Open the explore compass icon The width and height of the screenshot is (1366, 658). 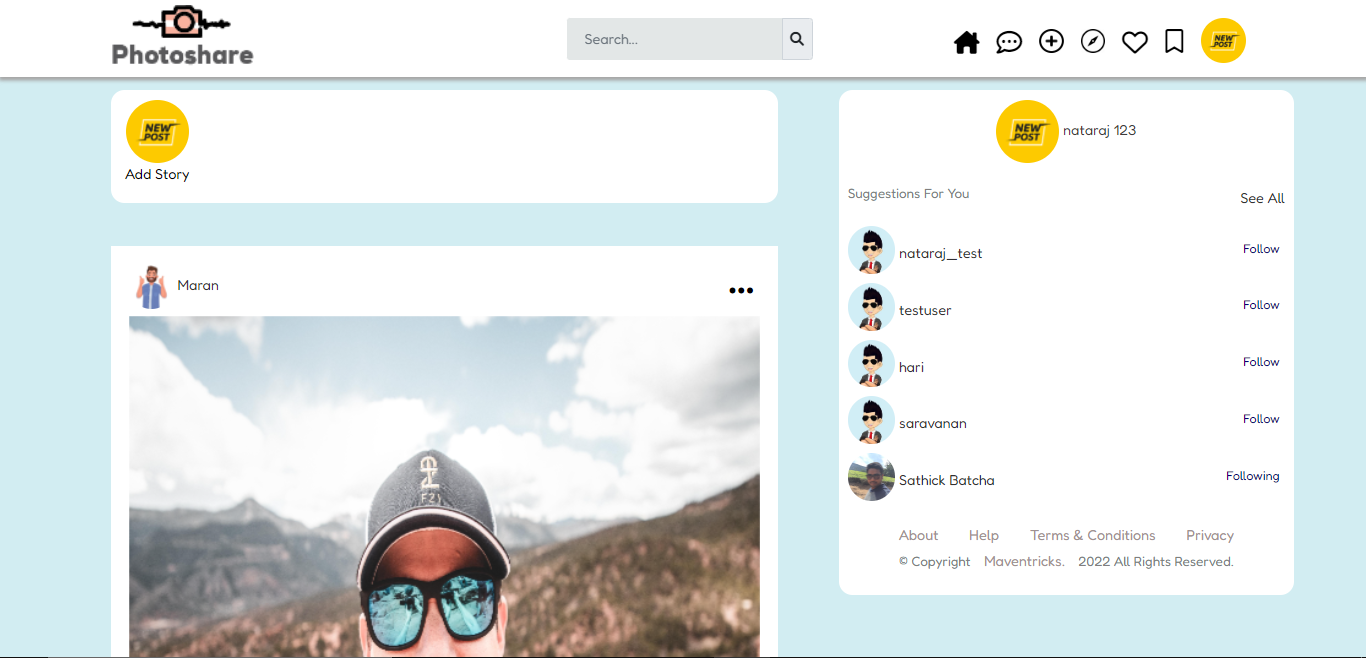click(x=1093, y=41)
